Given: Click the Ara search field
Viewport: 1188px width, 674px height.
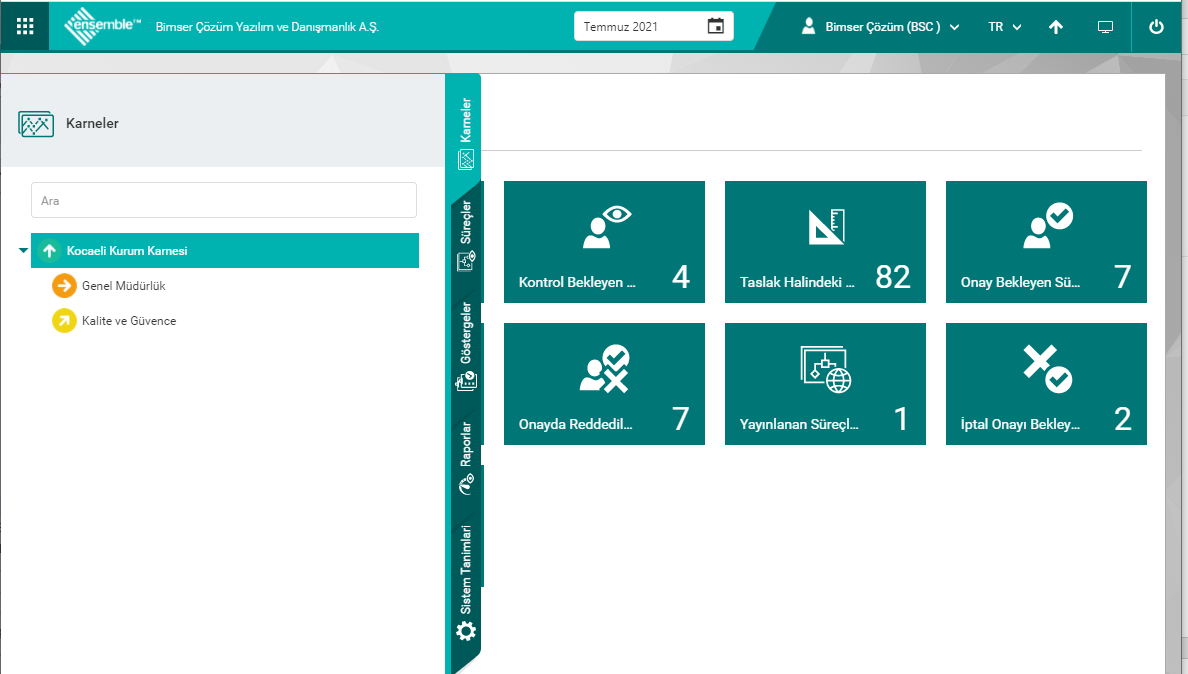Looking at the screenshot, I should pos(224,200).
